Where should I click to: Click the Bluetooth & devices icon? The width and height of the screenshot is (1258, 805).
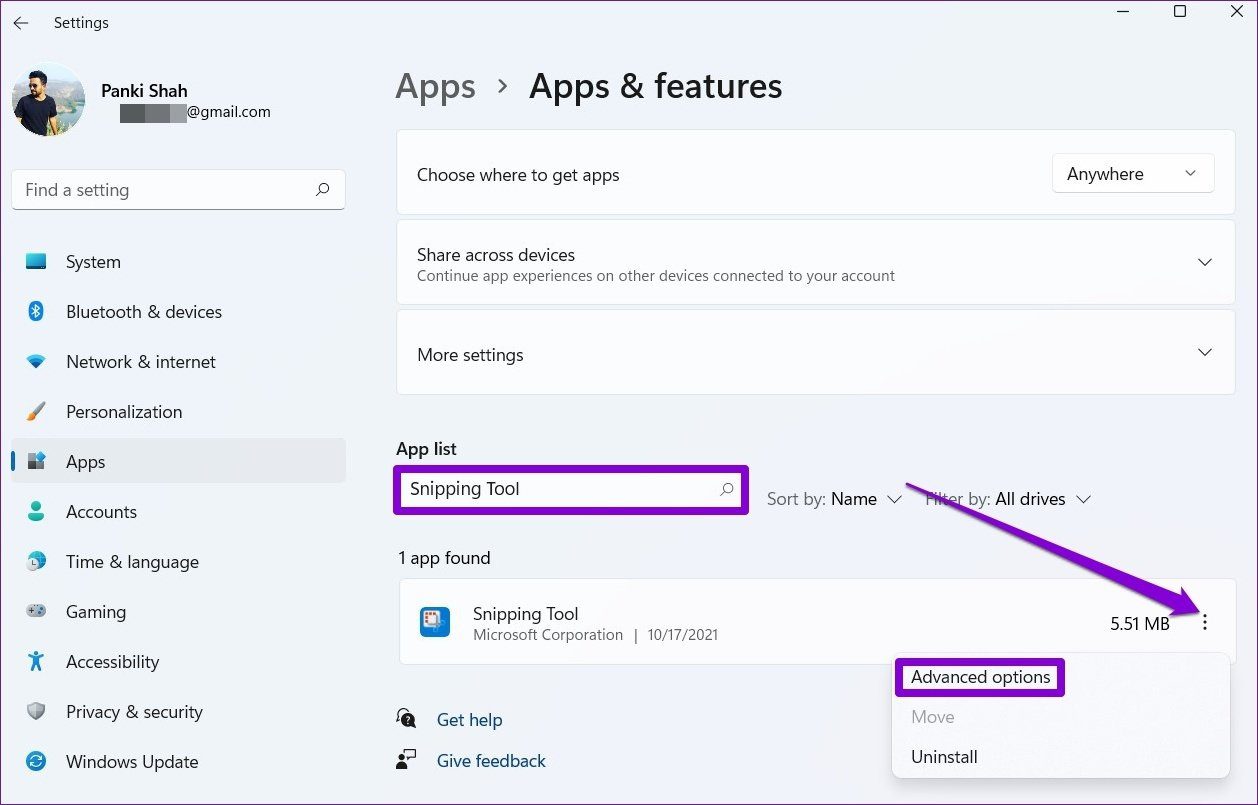(x=36, y=312)
